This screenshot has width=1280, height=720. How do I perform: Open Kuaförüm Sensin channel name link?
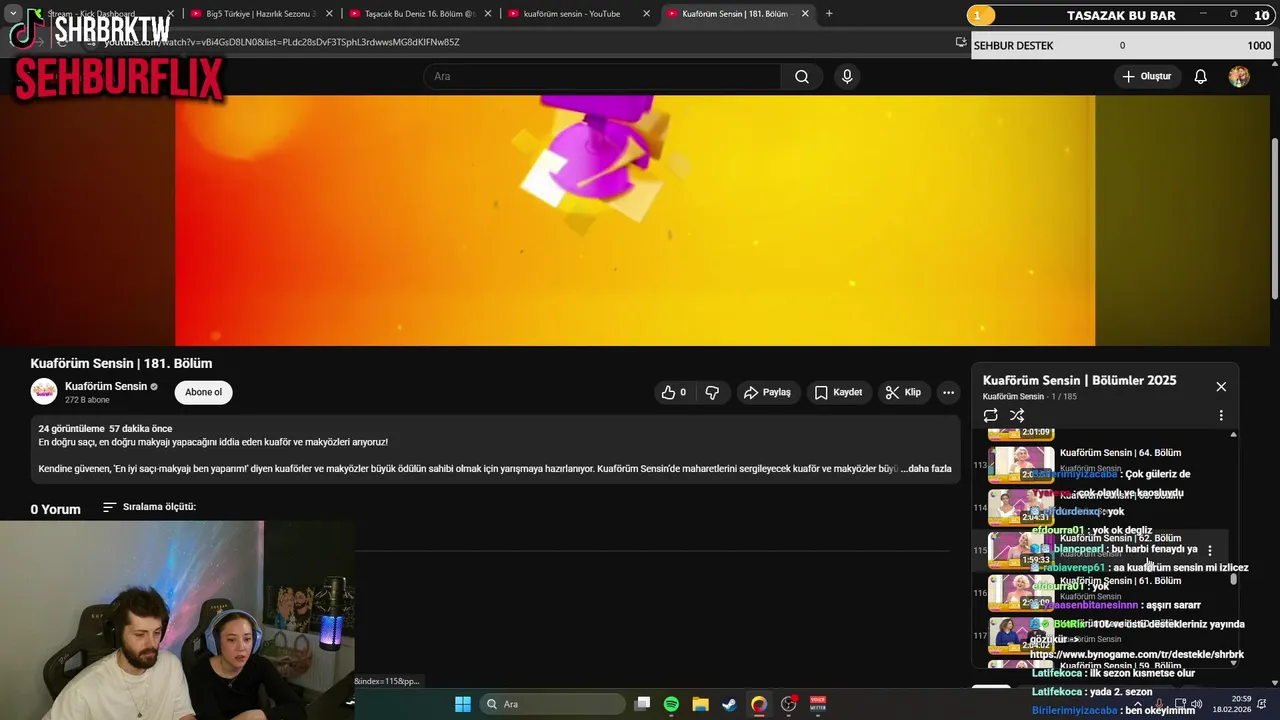(x=106, y=386)
